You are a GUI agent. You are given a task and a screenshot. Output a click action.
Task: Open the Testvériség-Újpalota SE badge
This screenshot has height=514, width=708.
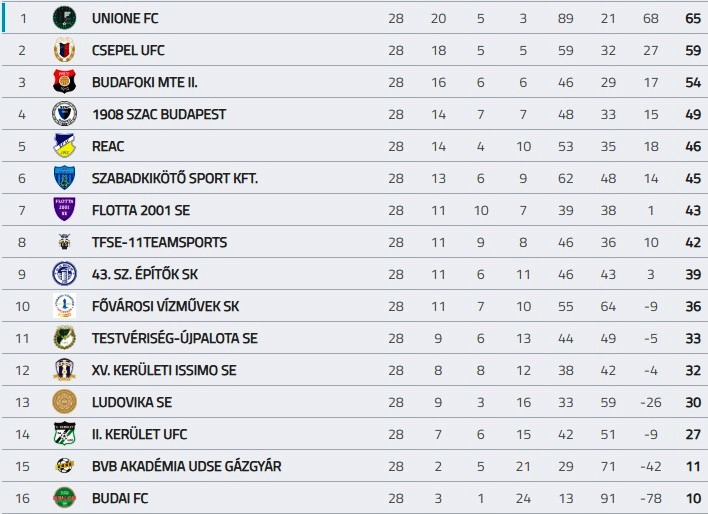(64, 338)
